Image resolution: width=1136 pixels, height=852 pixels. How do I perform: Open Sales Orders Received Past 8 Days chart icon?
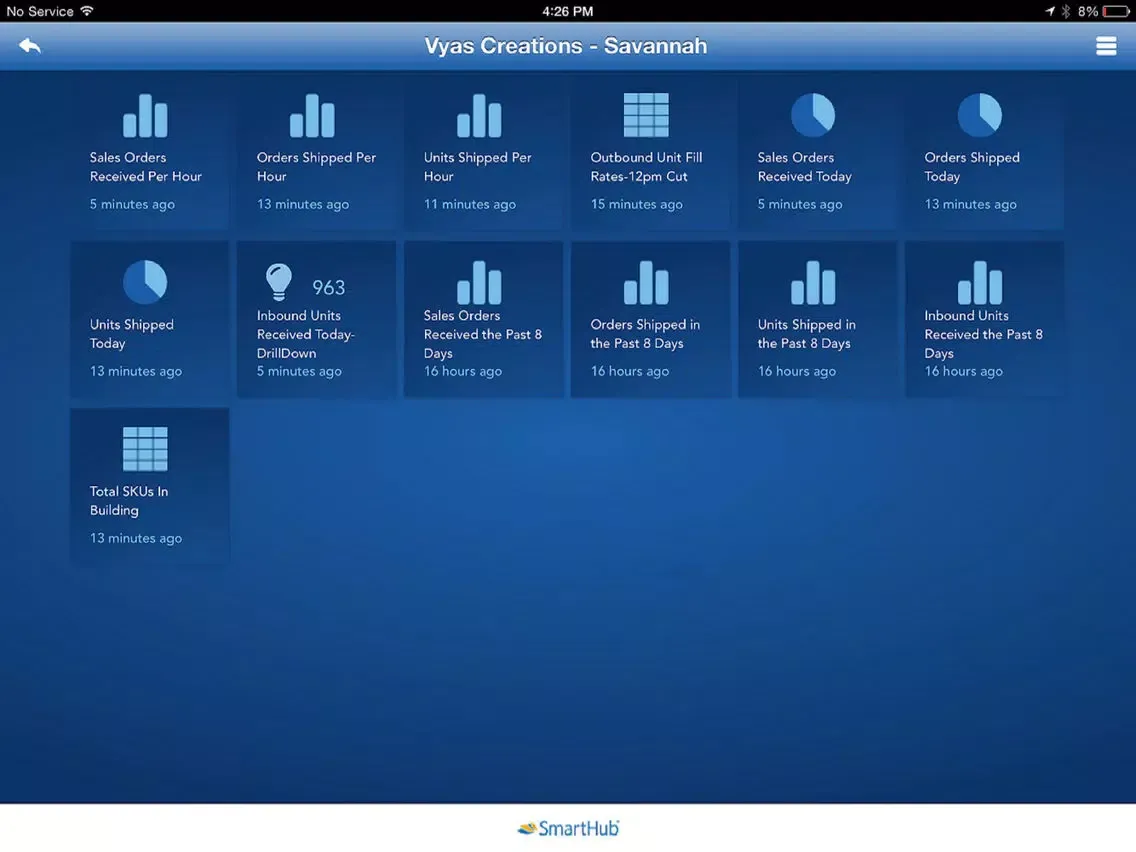pos(479,282)
